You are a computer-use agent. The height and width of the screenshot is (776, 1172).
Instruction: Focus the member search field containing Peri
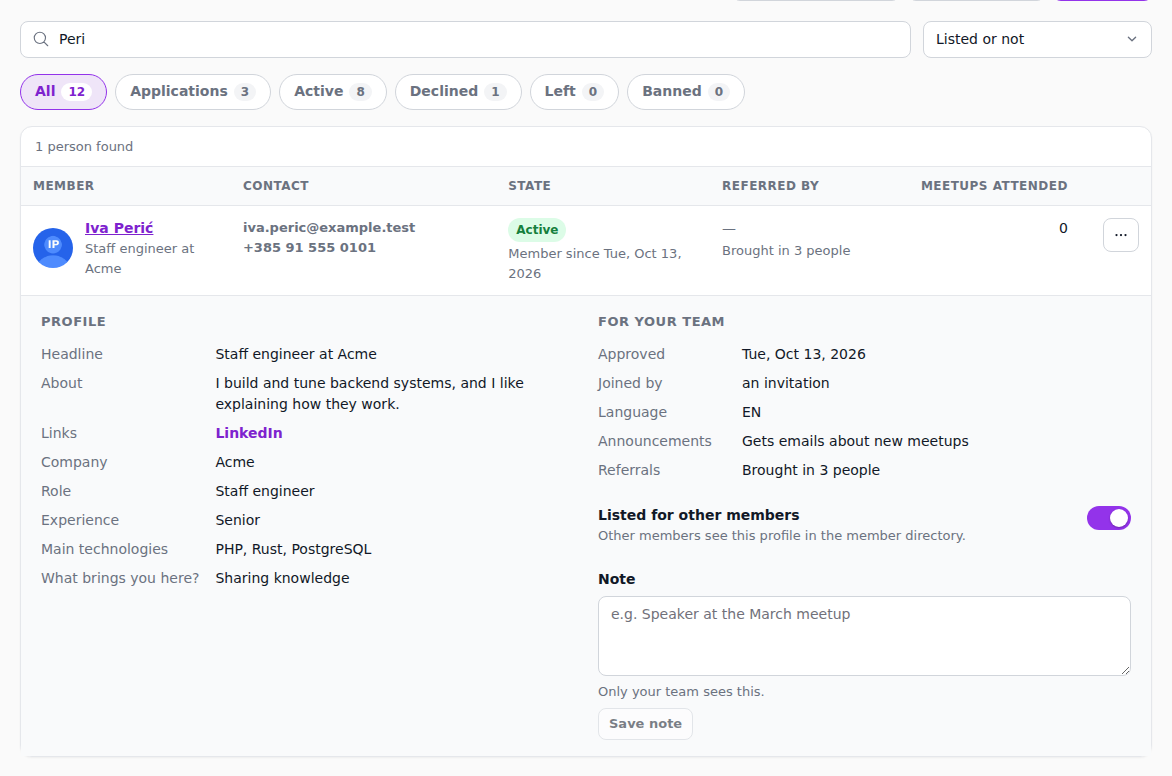[x=465, y=39]
